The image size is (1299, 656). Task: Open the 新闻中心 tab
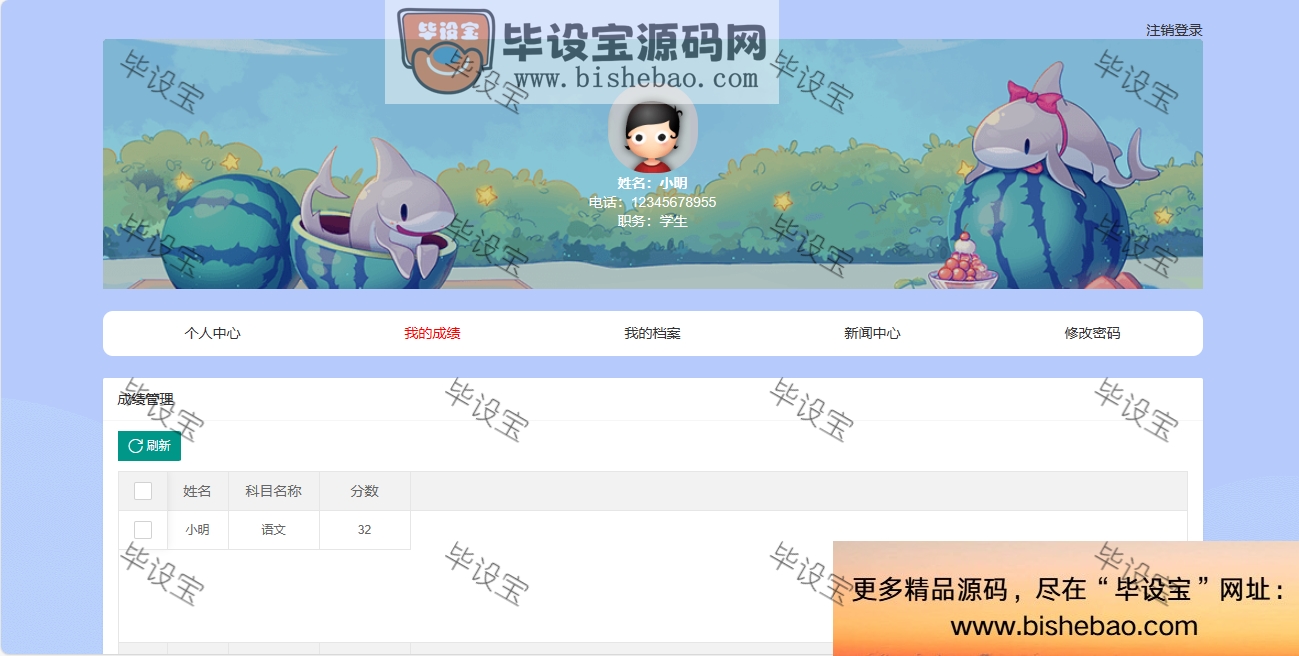point(872,333)
